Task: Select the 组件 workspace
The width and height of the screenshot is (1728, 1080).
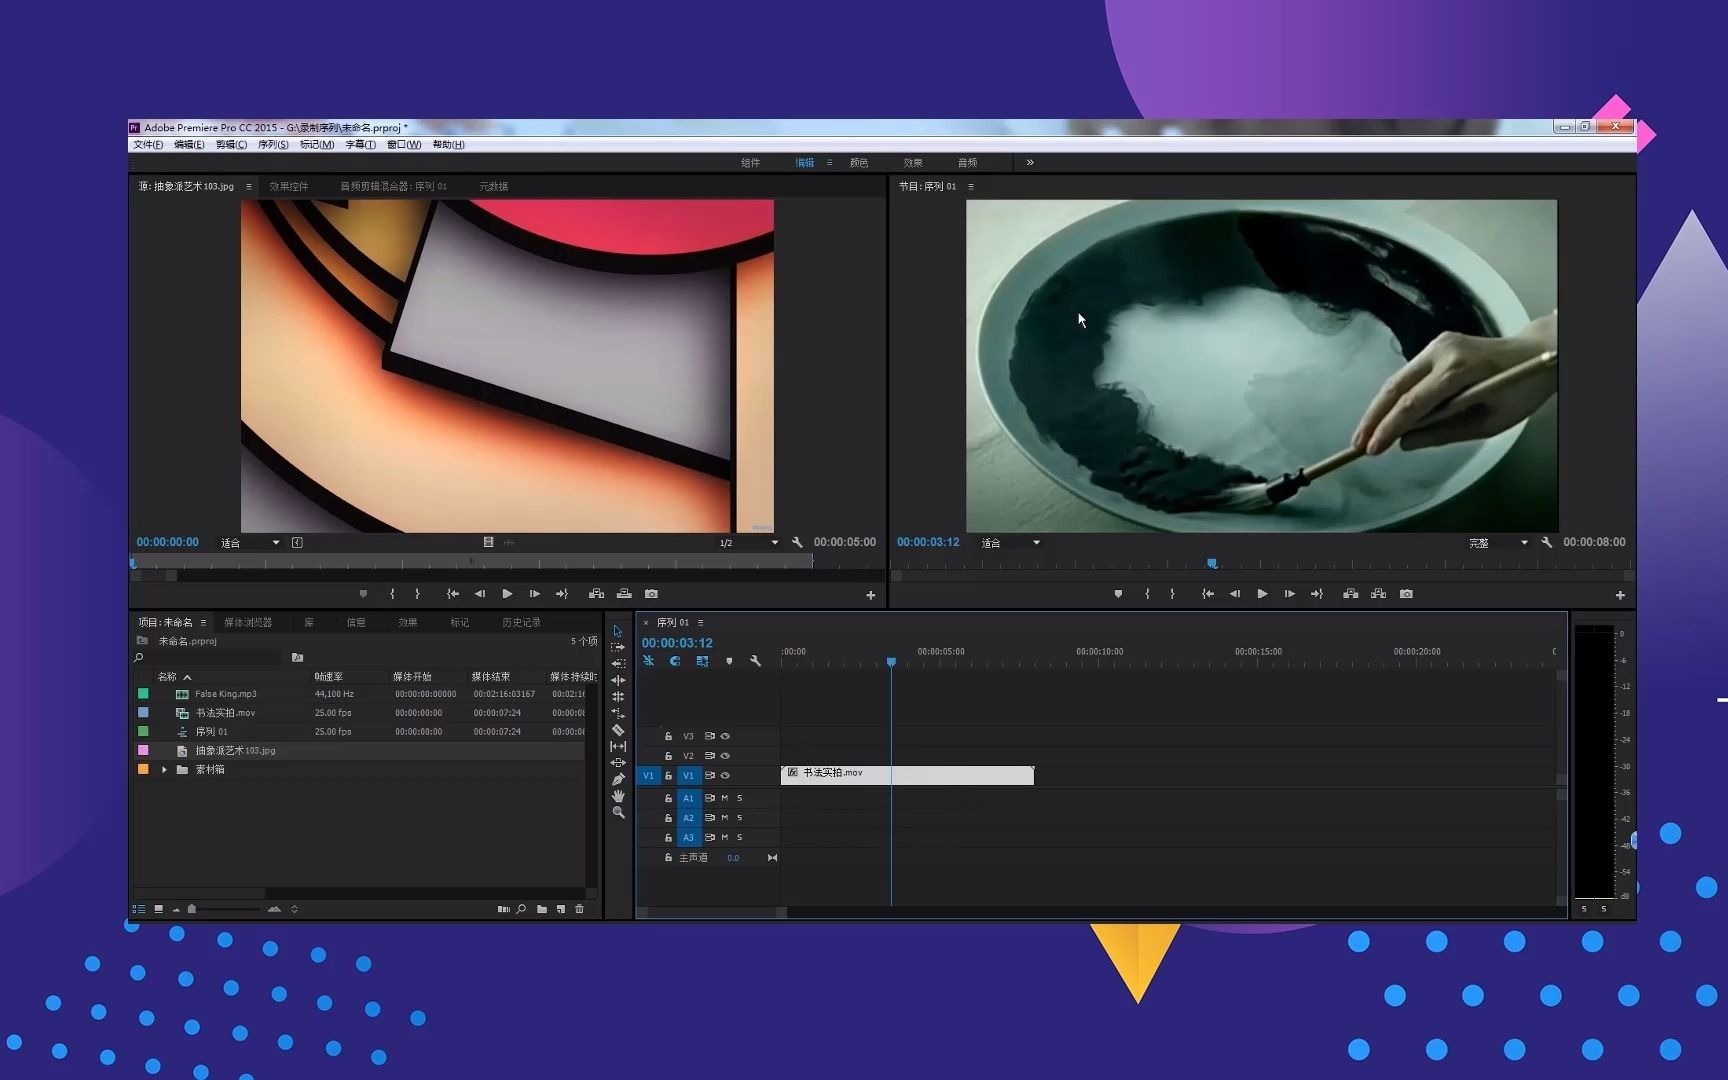Action: [750, 162]
